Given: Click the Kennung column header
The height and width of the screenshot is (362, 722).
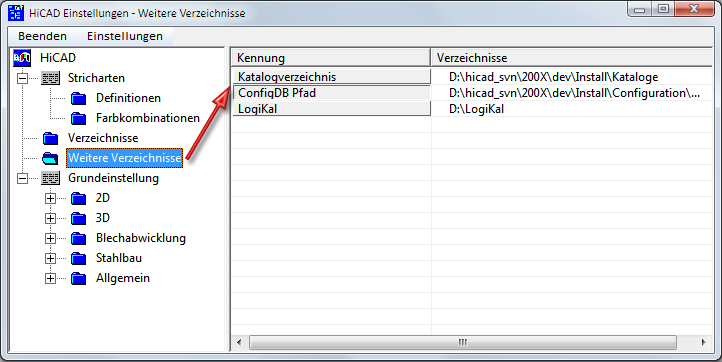Looking at the screenshot, I should pos(331,58).
